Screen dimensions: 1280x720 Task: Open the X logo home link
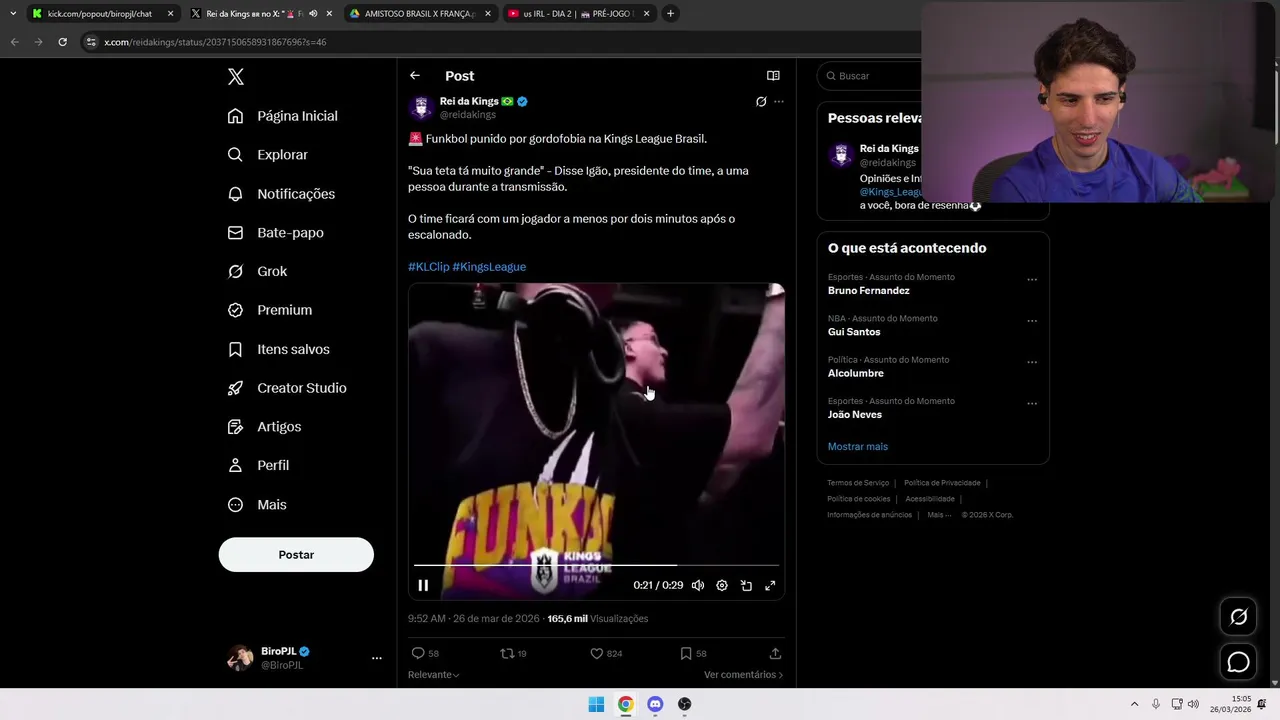tap(236, 77)
